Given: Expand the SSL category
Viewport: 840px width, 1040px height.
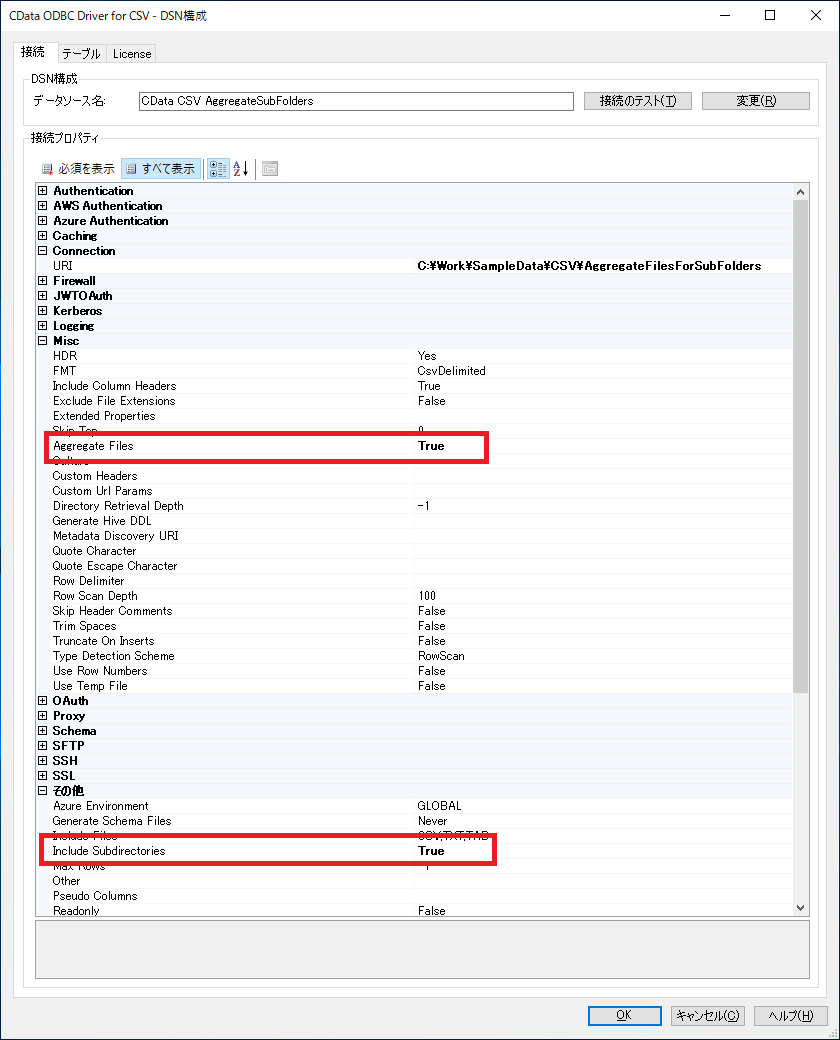Looking at the screenshot, I should pyautogui.click(x=42, y=775).
